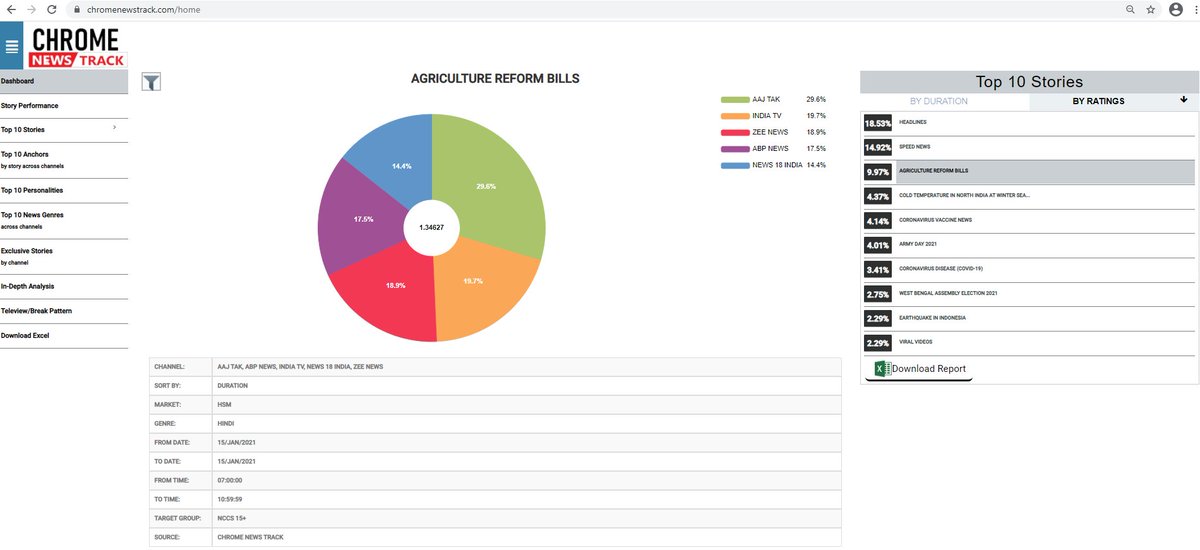1200x550 pixels.
Task: Bookmark page with the star icon
Action: pyautogui.click(x=1151, y=9)
